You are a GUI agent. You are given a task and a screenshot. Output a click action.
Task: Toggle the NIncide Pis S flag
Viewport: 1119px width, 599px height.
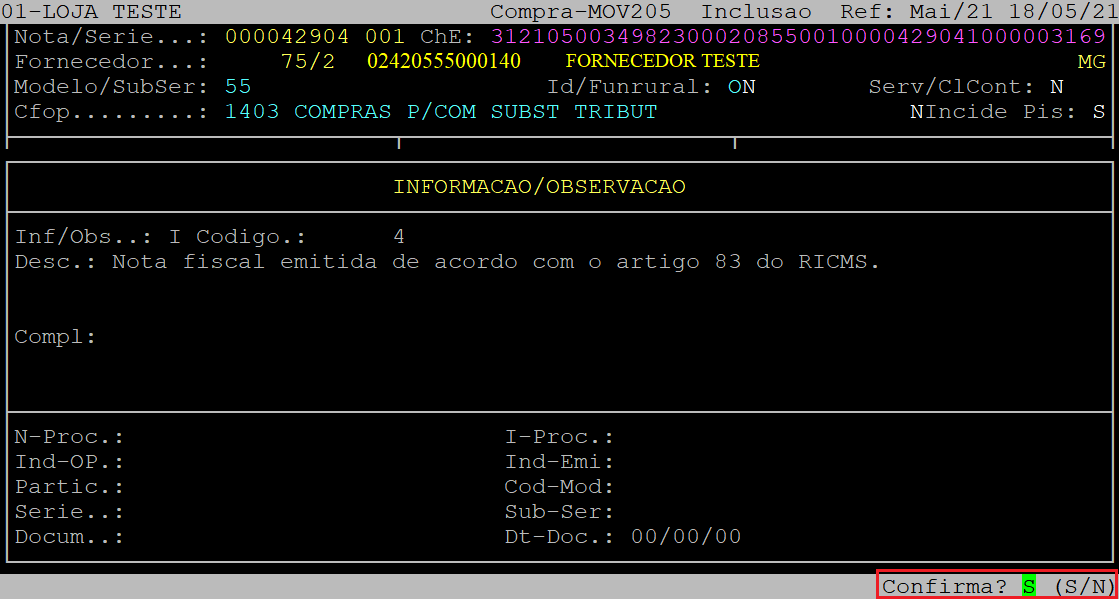click(1098, 112)
